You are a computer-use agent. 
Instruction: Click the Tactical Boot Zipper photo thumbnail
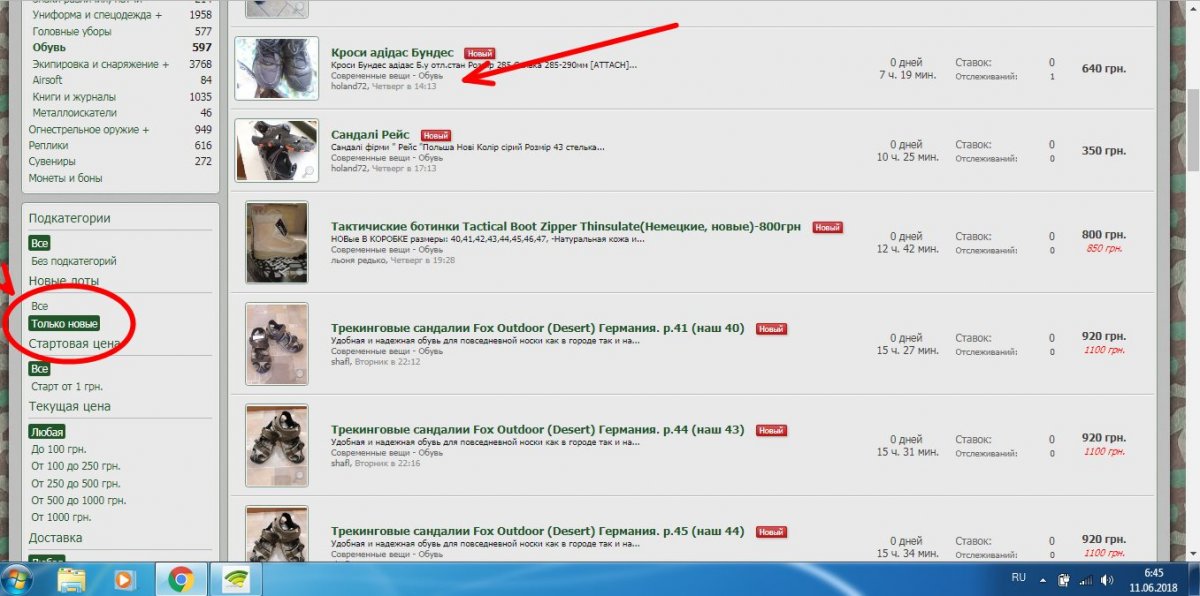point(277,243)
